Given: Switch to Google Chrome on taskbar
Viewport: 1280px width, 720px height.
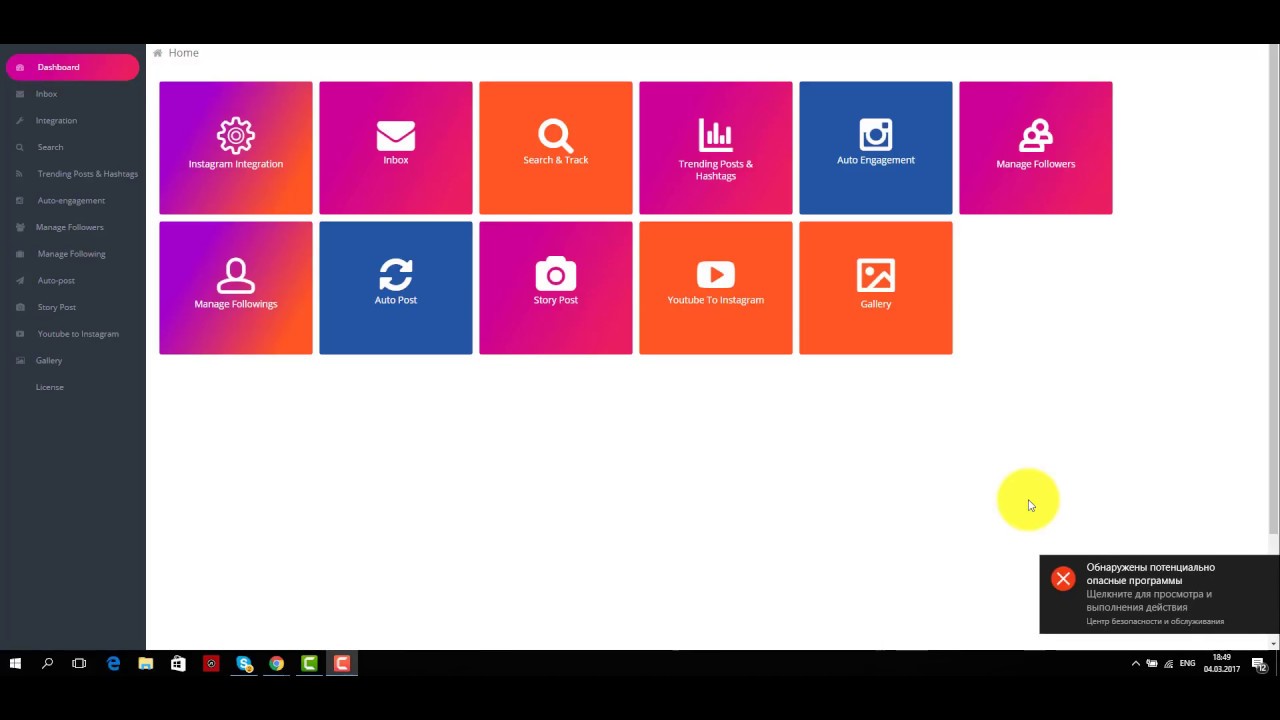Looking at the screenshot, I should (x=277, y=663).
